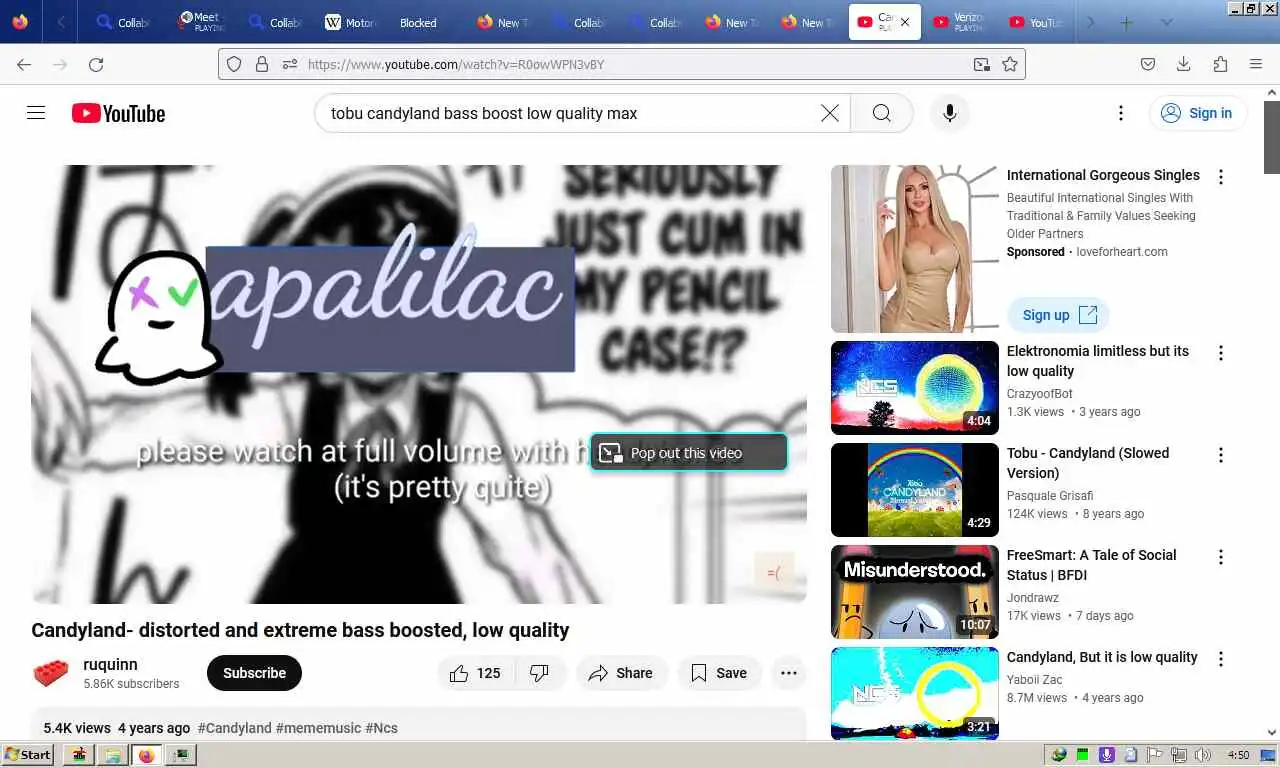The width and height of the screenshot is (1280, 768).
Task: Go back to previous page
Action: point(24,64)
